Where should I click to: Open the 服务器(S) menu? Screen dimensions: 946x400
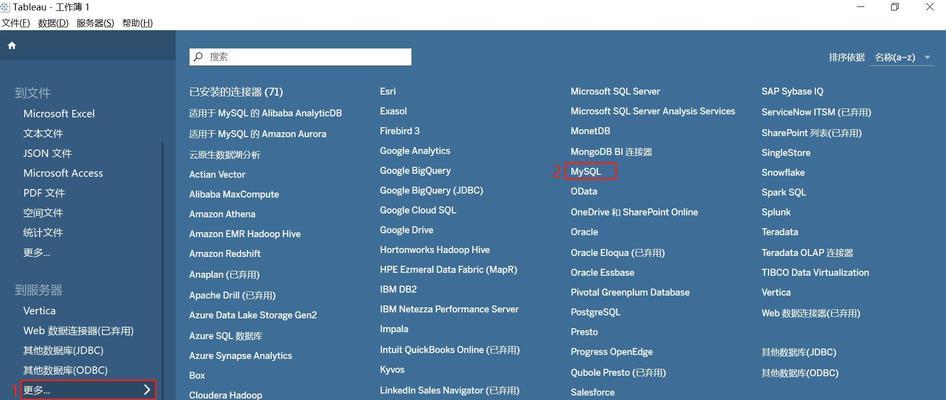click(95, 23)
